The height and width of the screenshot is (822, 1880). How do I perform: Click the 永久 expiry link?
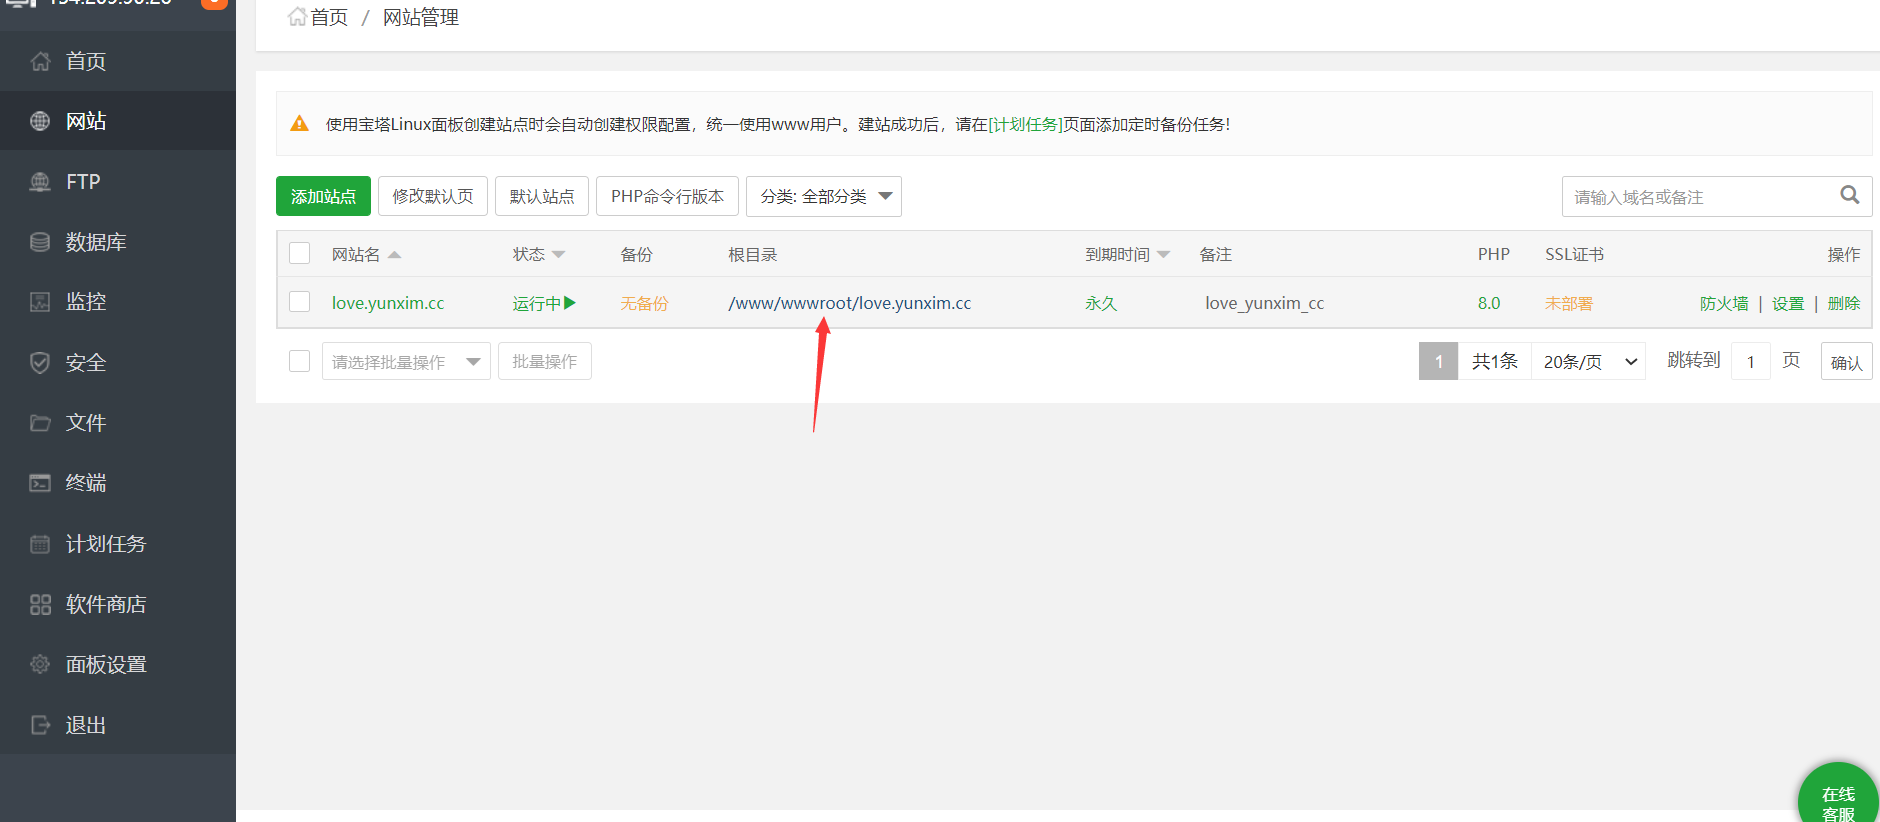click(x=1101, y=303)
